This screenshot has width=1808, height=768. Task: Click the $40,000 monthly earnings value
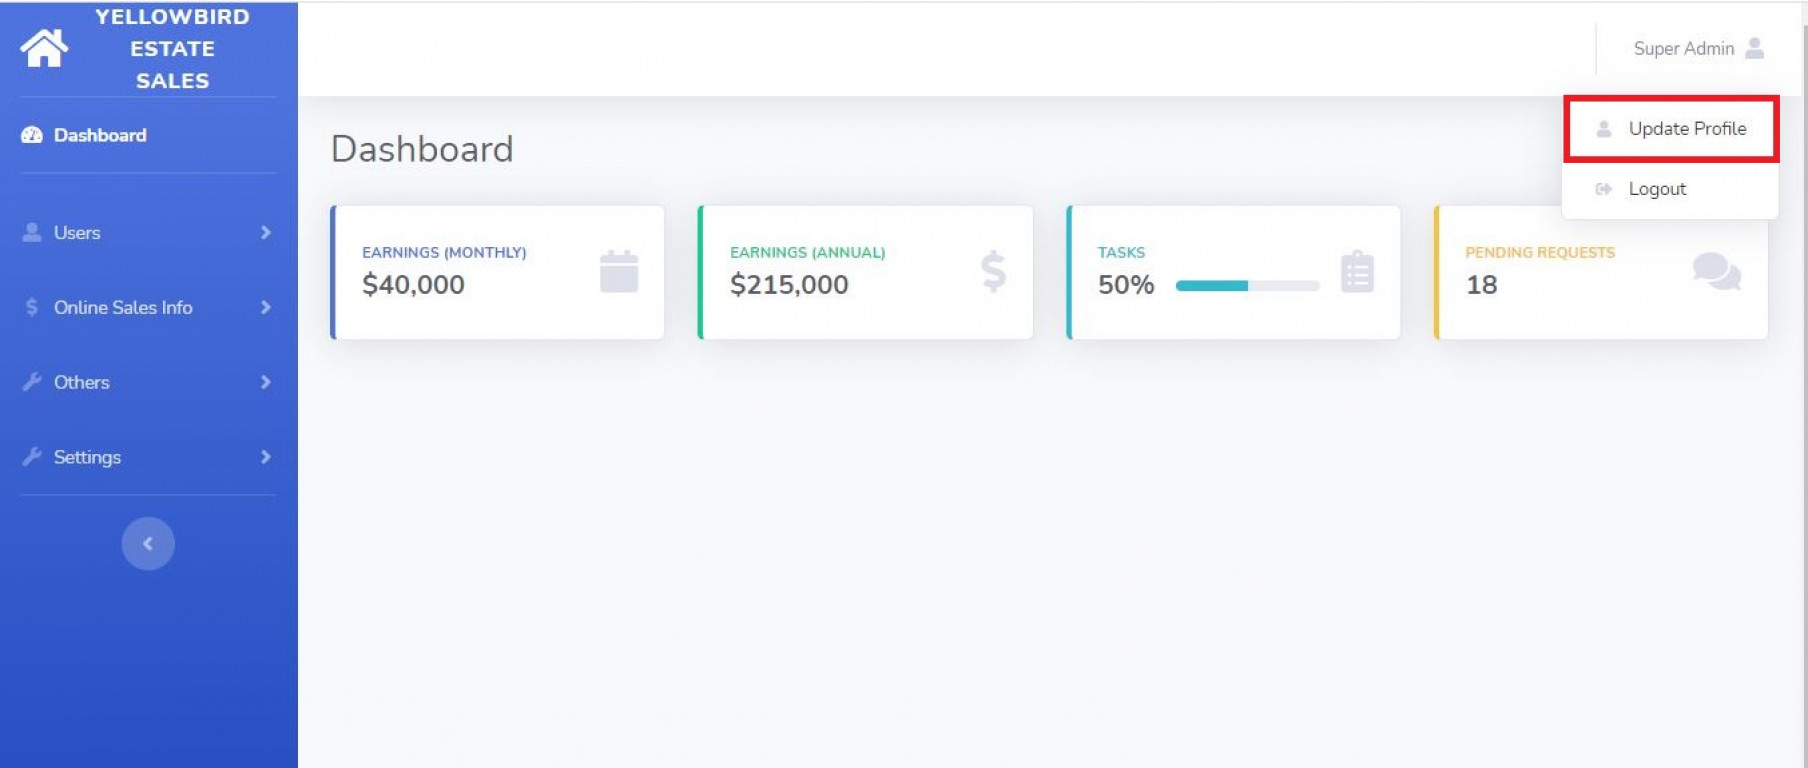(x=413, y=285)
